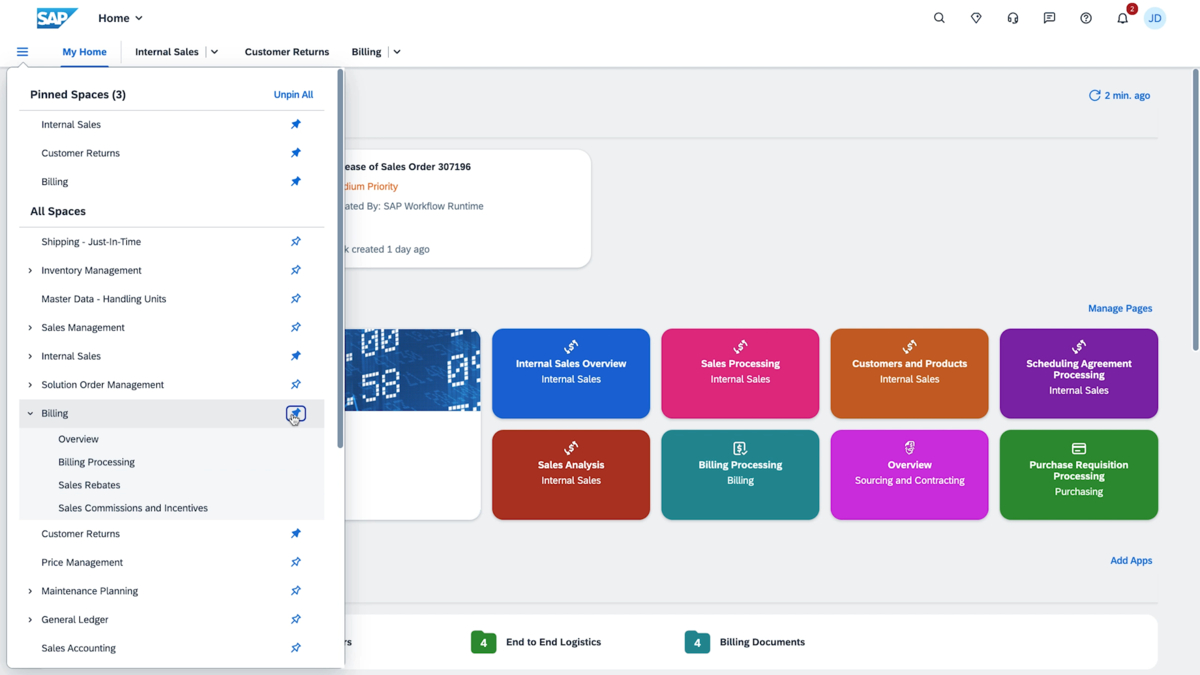Screen dimensions: 1200x675
Task: Click the headset support icon
Action: coord(1013,18)
